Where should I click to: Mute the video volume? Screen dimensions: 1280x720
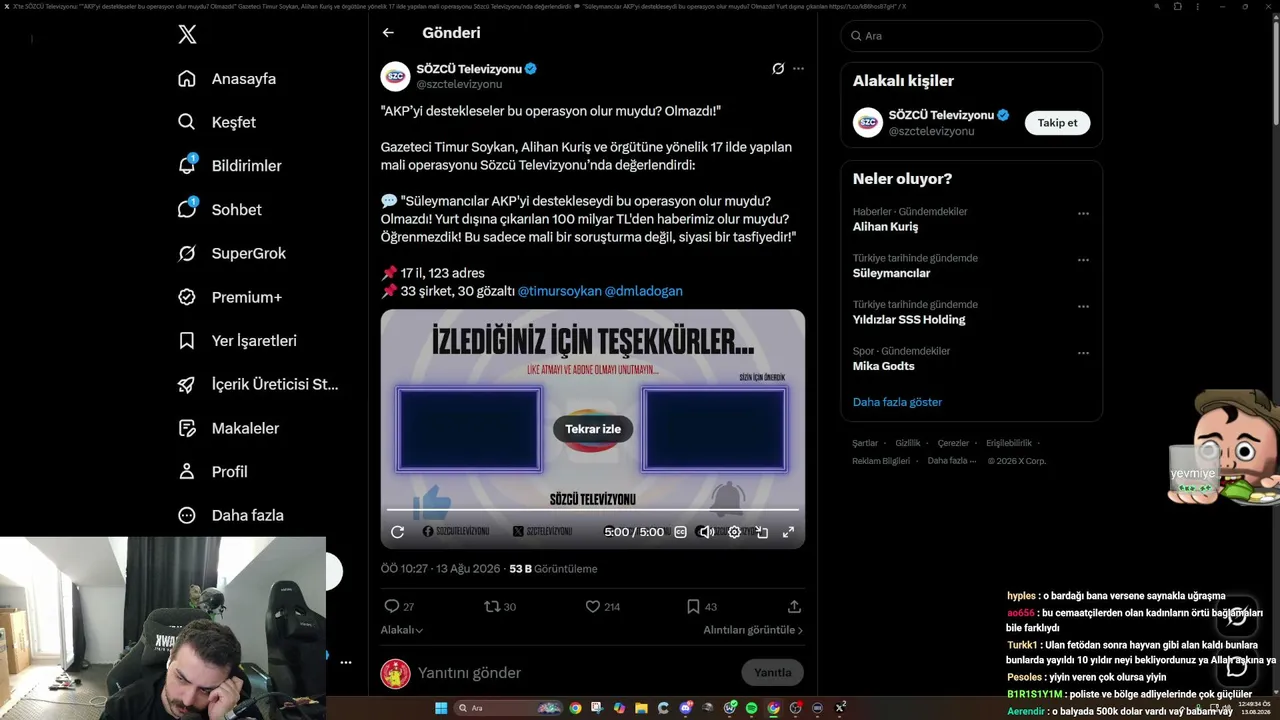(706, 532)
